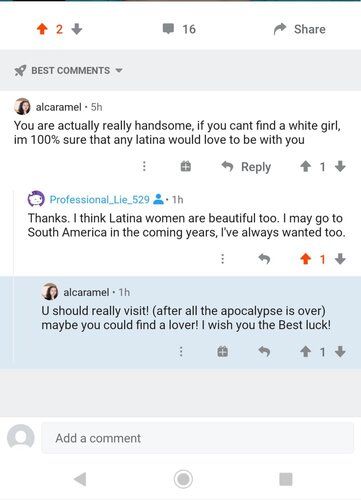Screen dimensions: 361x500
Task: Downvote the highlighted alcaramel 1h reply
Action: pyautogui.click(x=340, y=351)
